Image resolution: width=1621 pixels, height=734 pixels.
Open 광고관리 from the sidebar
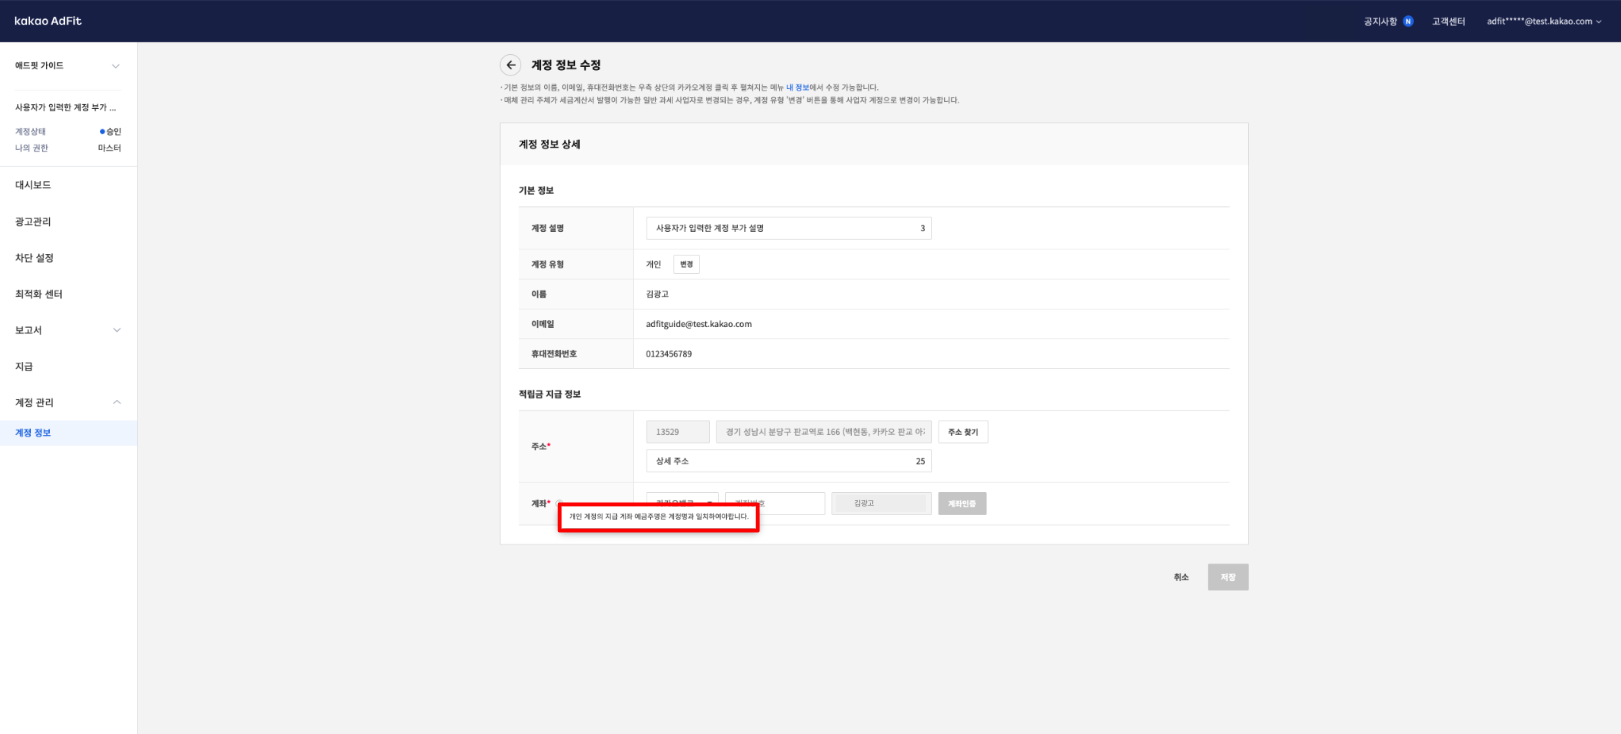coord(33,222)
